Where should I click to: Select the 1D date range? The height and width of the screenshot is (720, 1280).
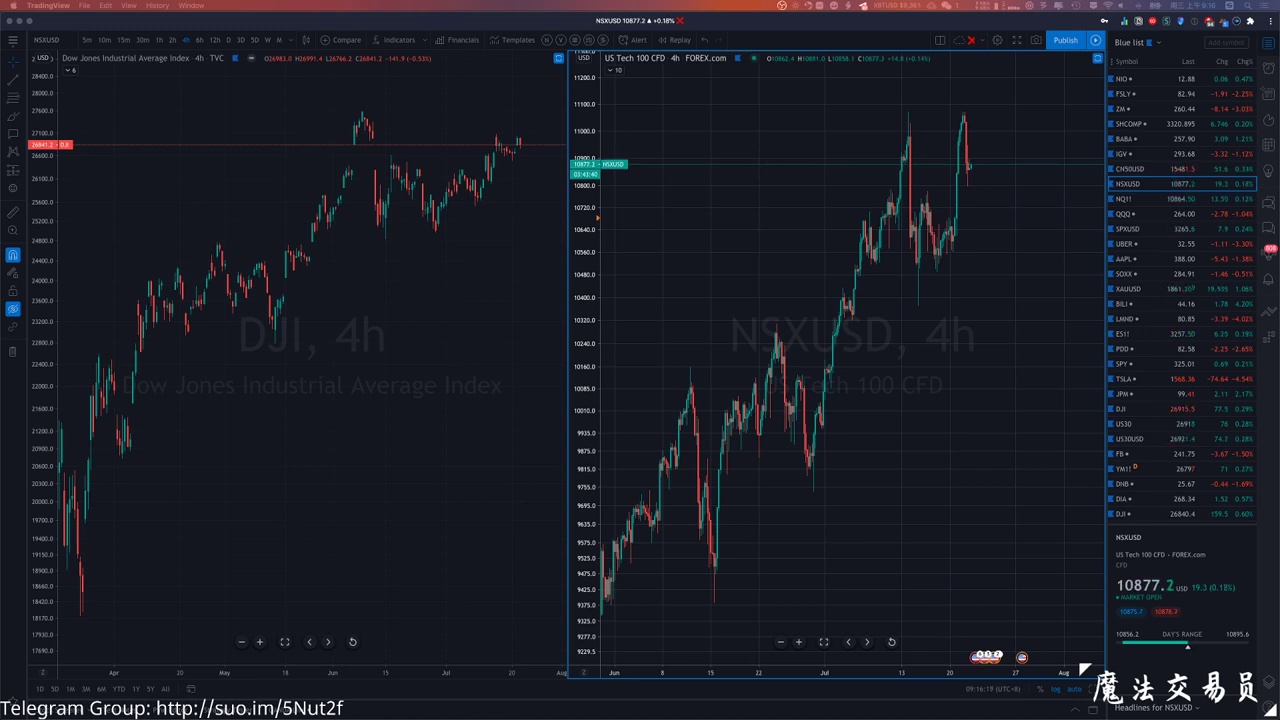tap(40, 689)
